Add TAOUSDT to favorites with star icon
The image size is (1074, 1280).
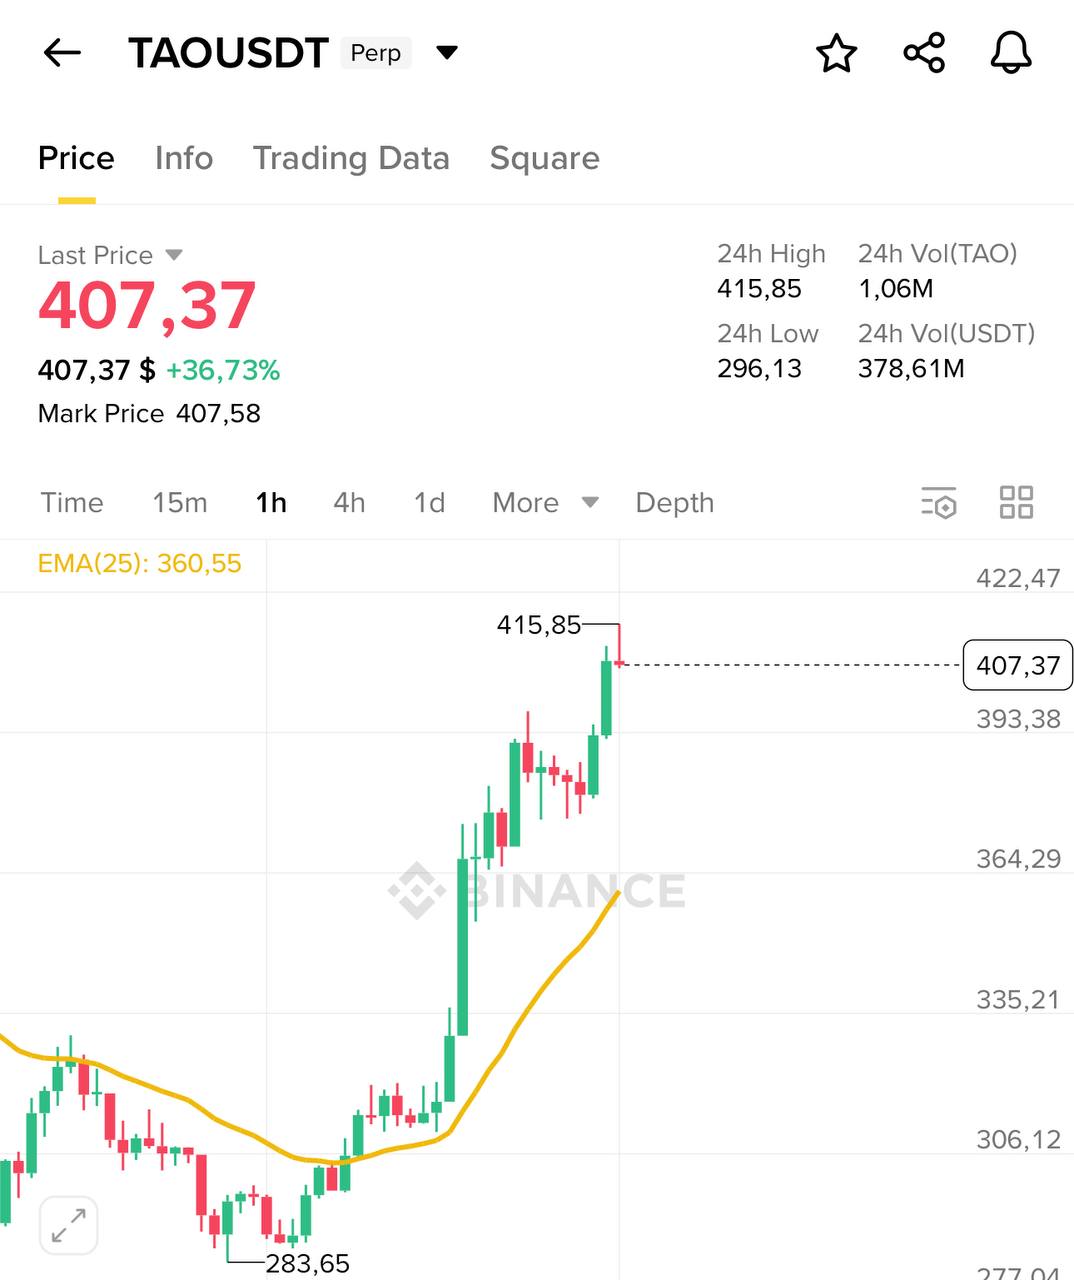(836, 53)
